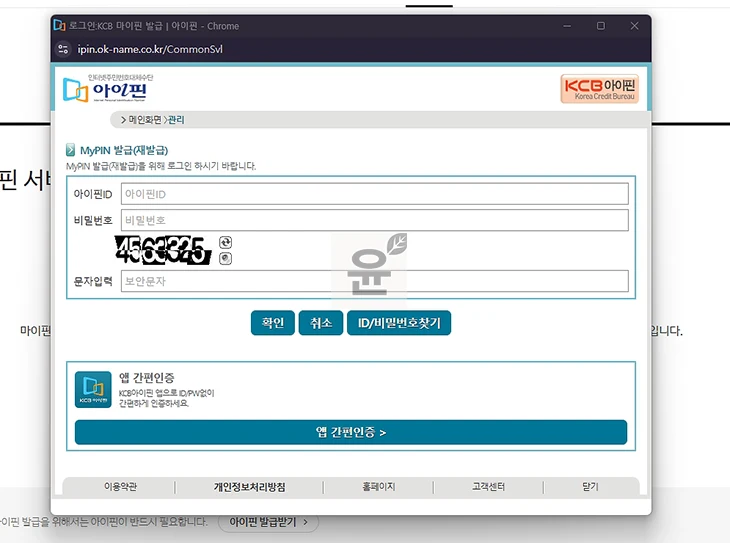The width and height of the screenshot is (730, 543).
Task: Click the 아이핀ID input field
Action: (374, 194)
